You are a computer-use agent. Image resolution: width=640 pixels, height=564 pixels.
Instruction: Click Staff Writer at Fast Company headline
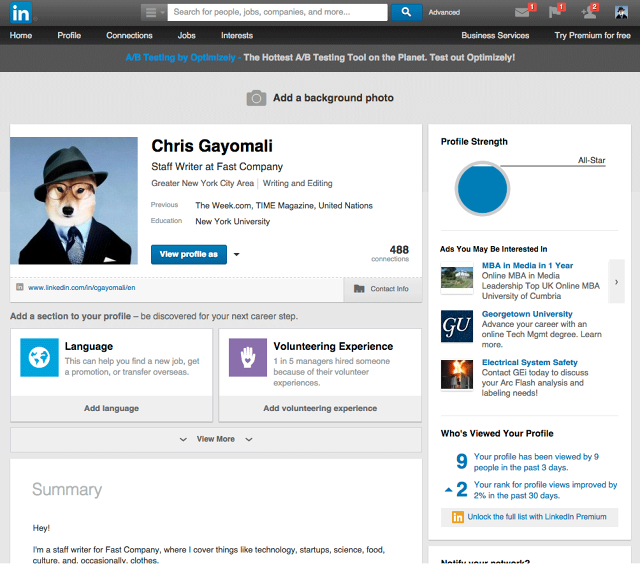click(x=217, y=167)
